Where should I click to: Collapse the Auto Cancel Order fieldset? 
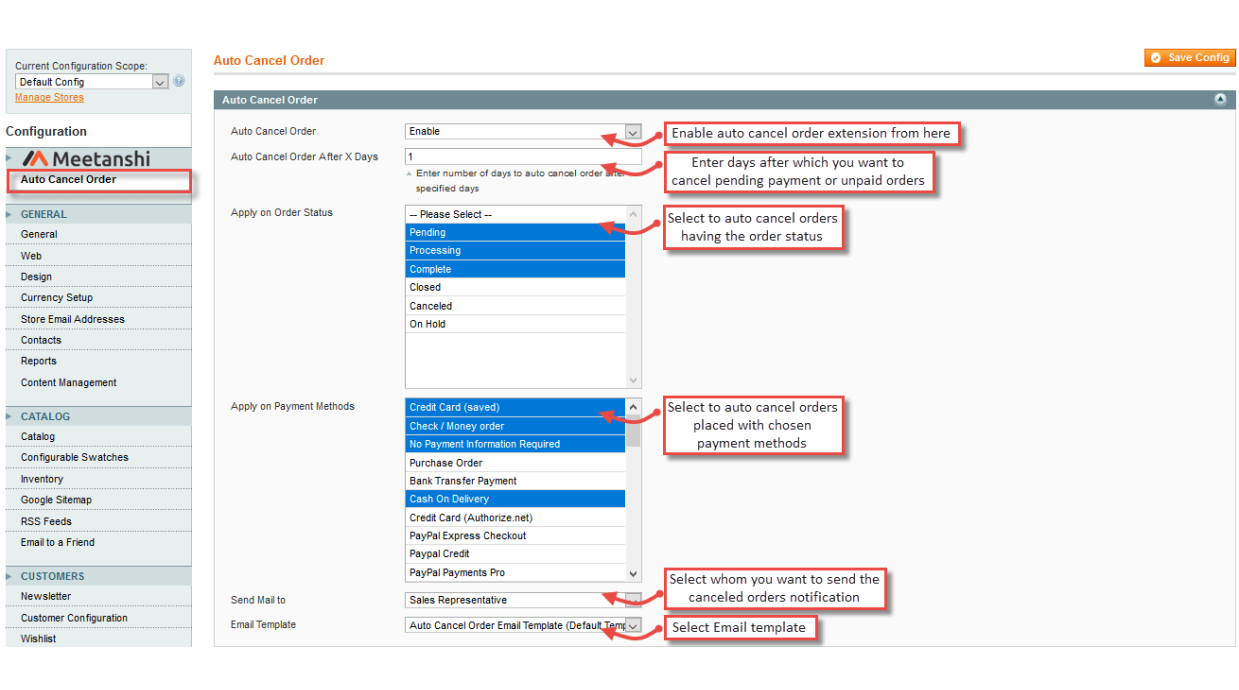1220,100
